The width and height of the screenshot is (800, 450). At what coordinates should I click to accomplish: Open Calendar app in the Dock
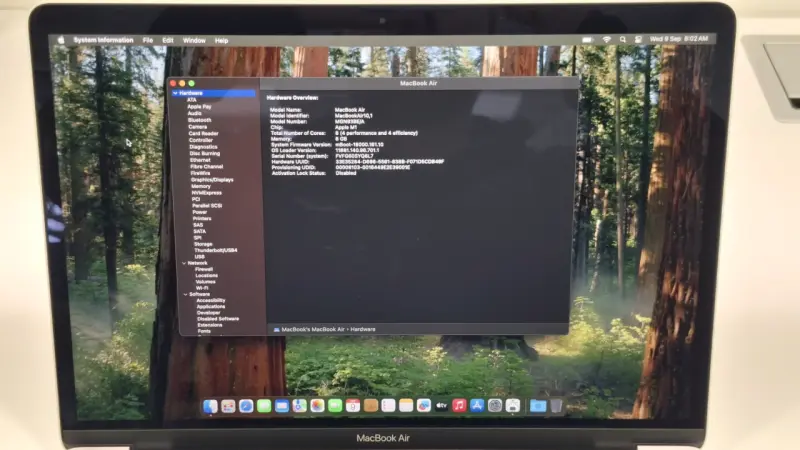pos(353,406)
